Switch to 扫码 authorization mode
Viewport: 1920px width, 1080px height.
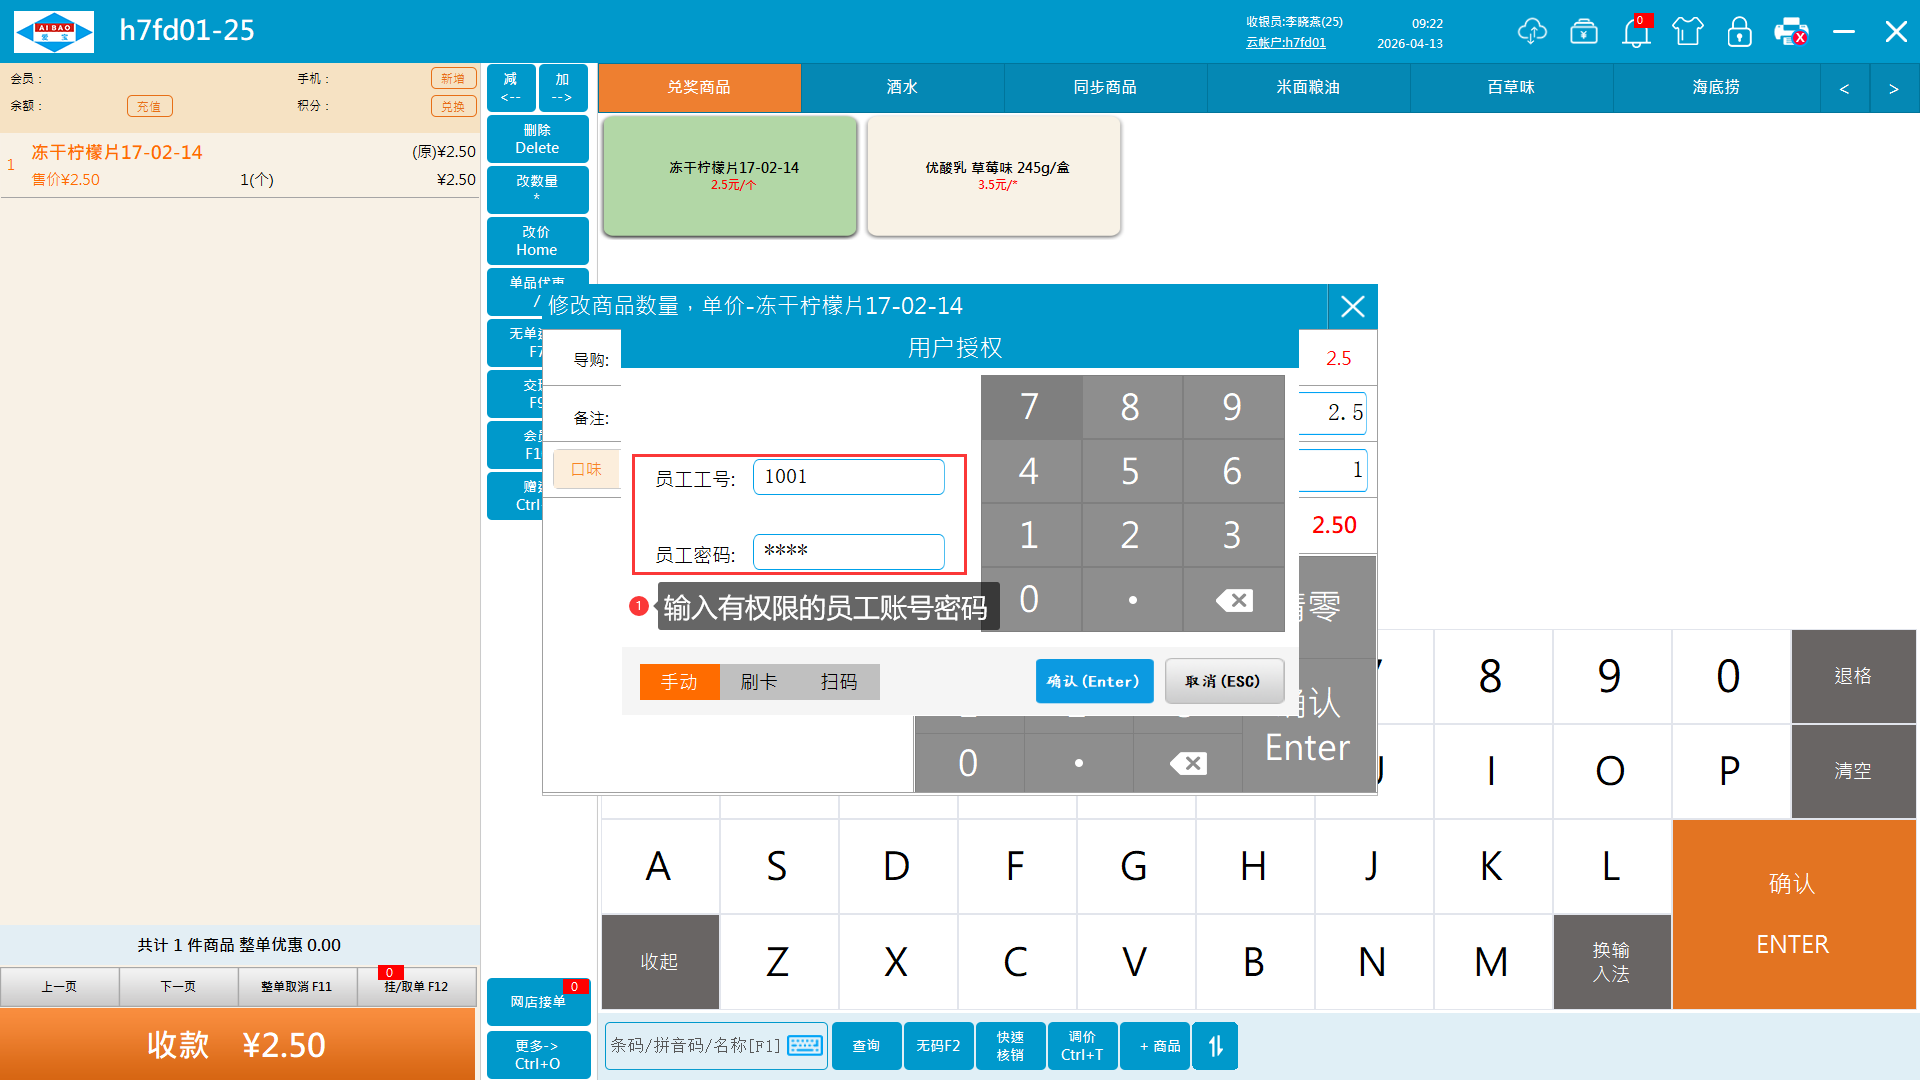pyautogui.click(x=839, y=682)
